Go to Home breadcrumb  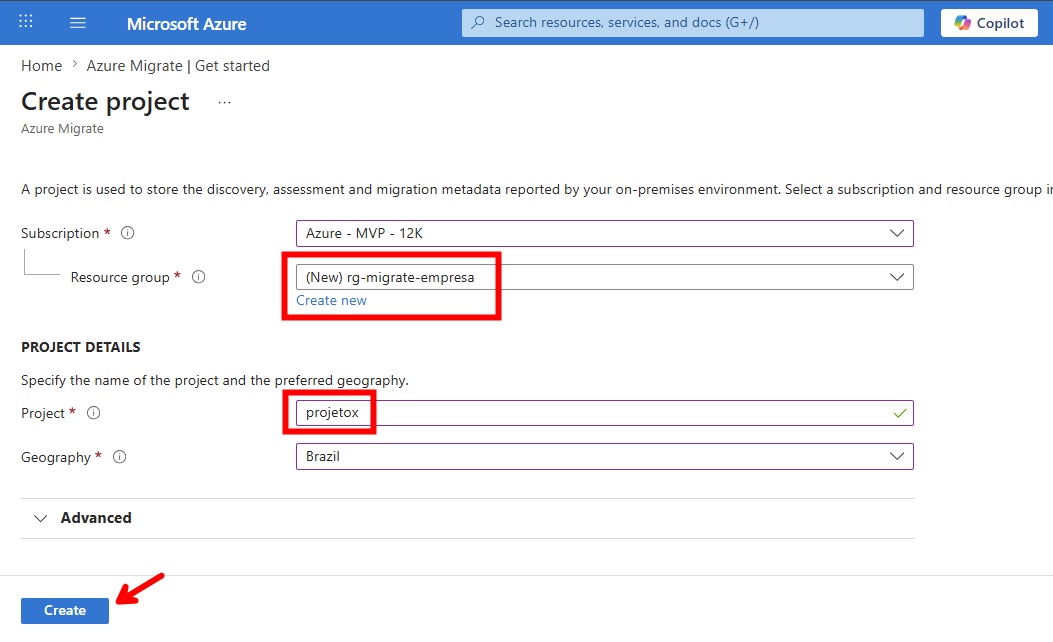tap(42, 66)
